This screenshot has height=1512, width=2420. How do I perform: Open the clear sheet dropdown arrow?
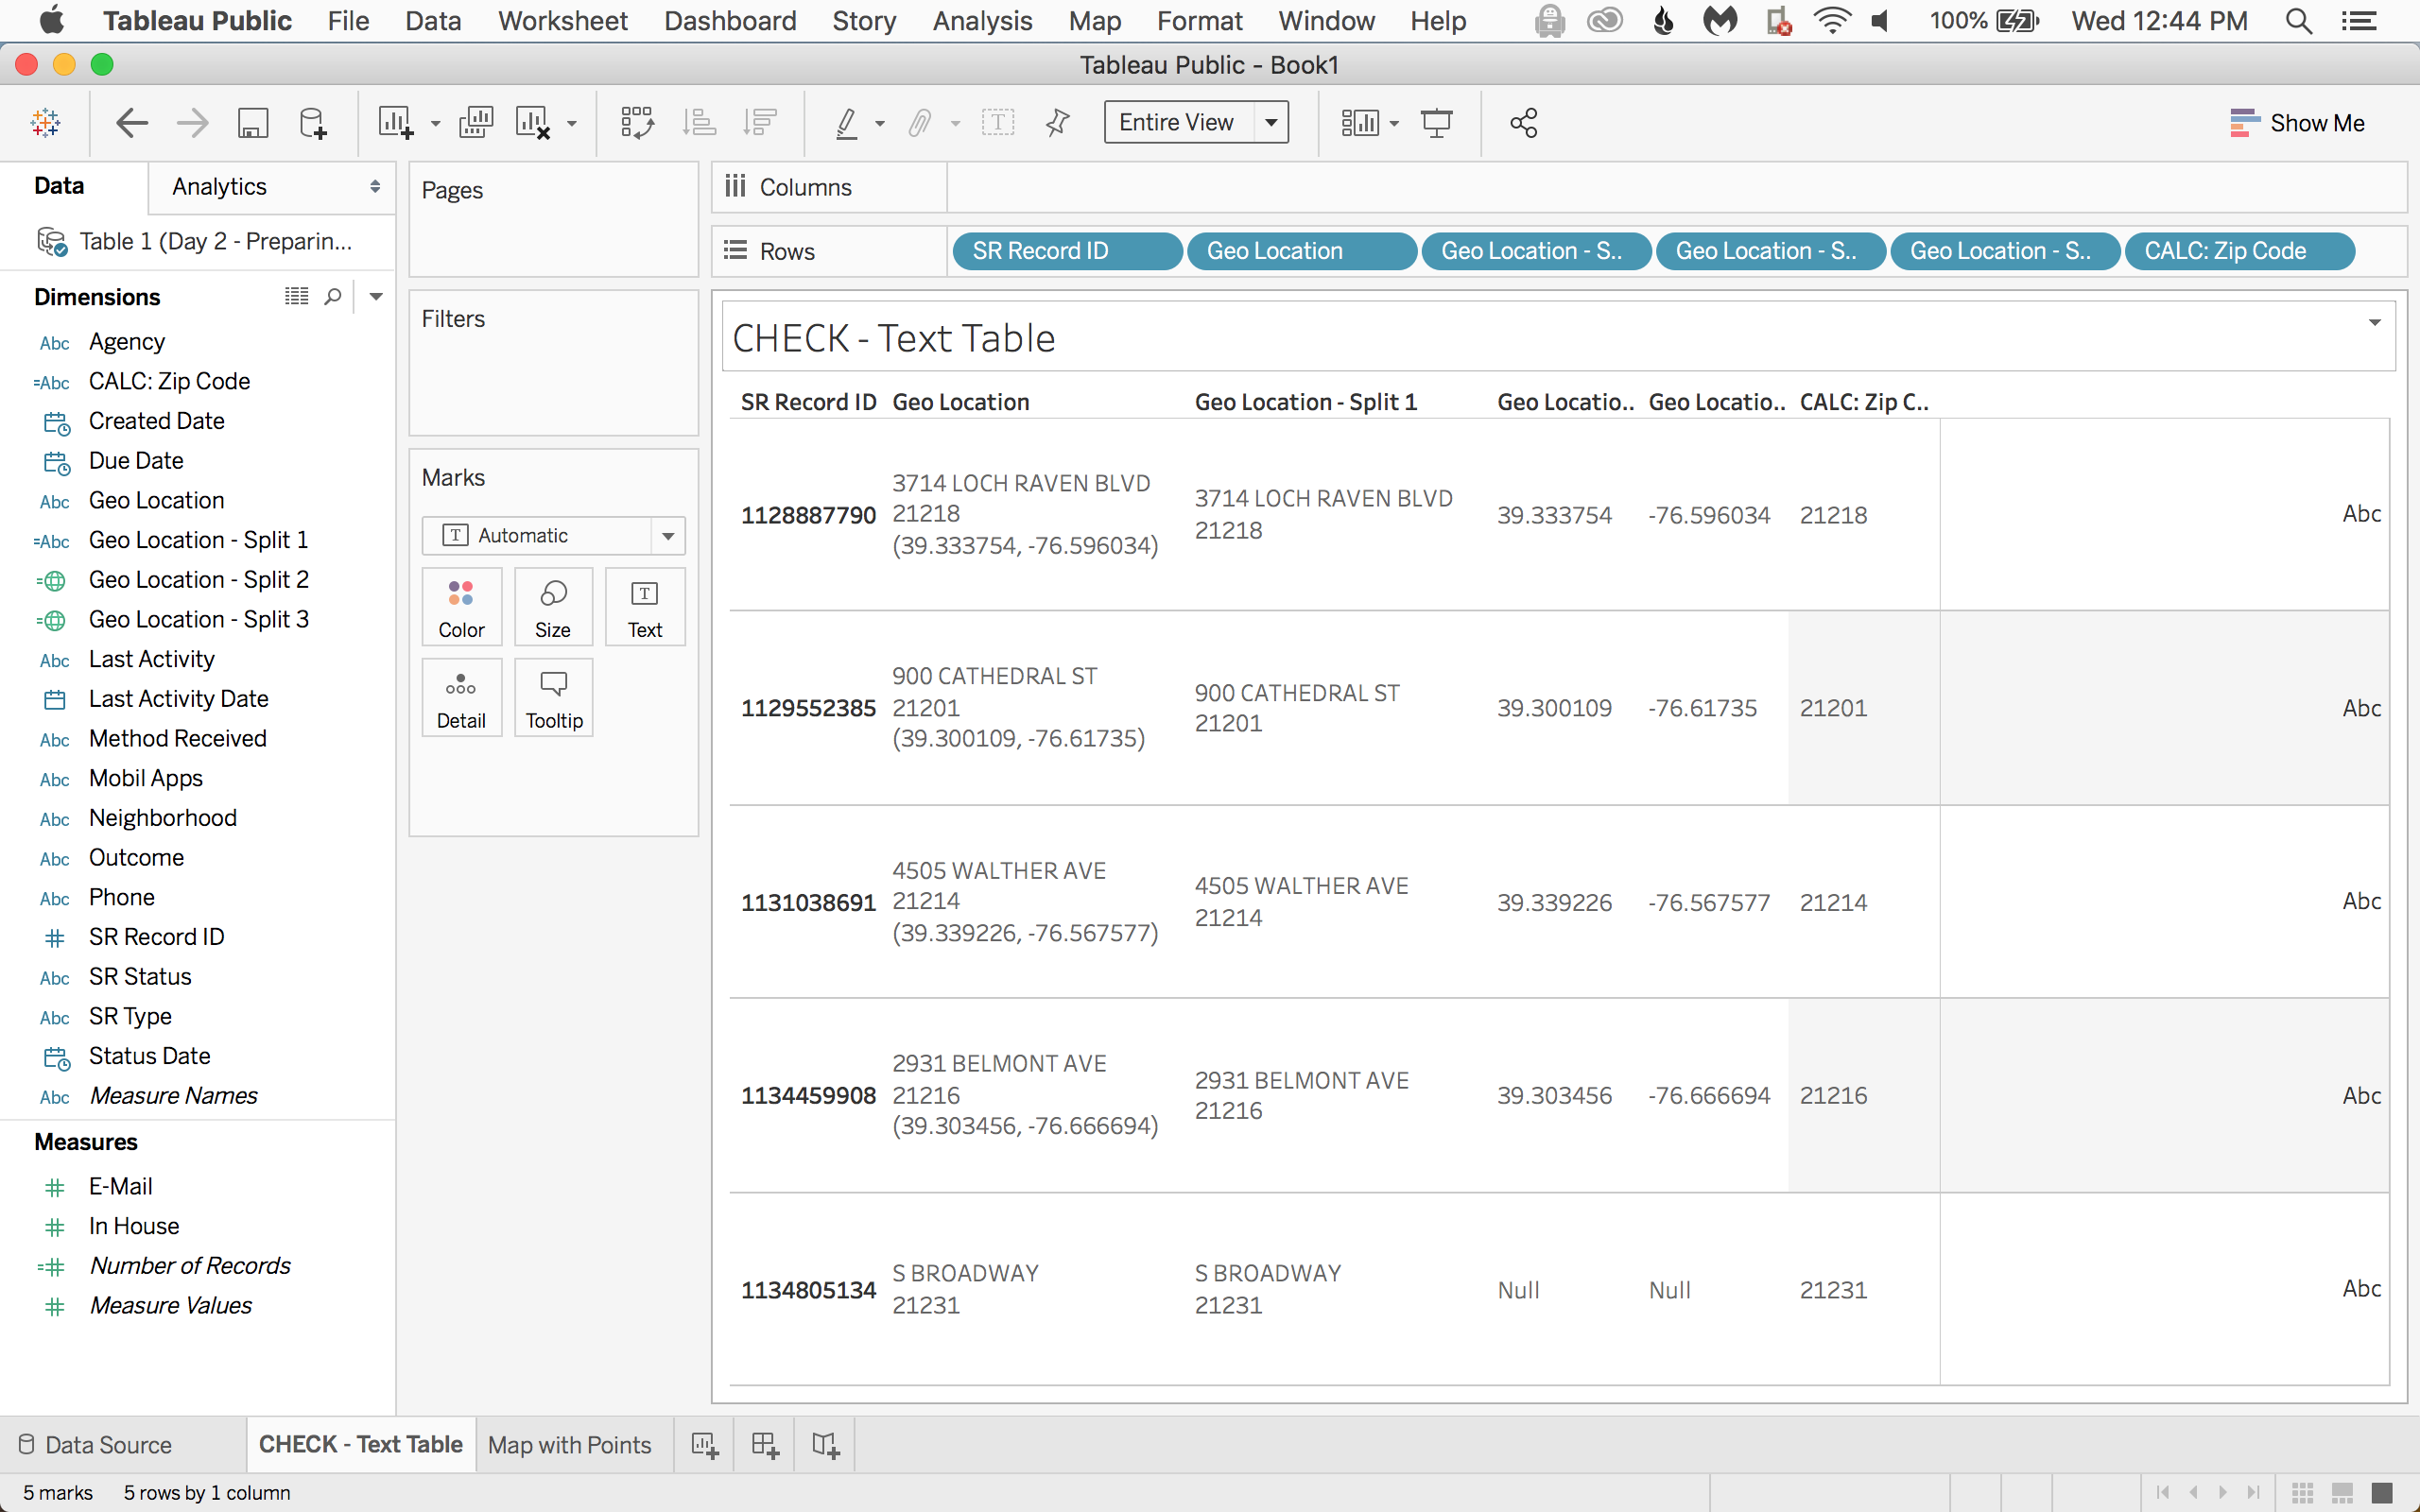[572, 124]
